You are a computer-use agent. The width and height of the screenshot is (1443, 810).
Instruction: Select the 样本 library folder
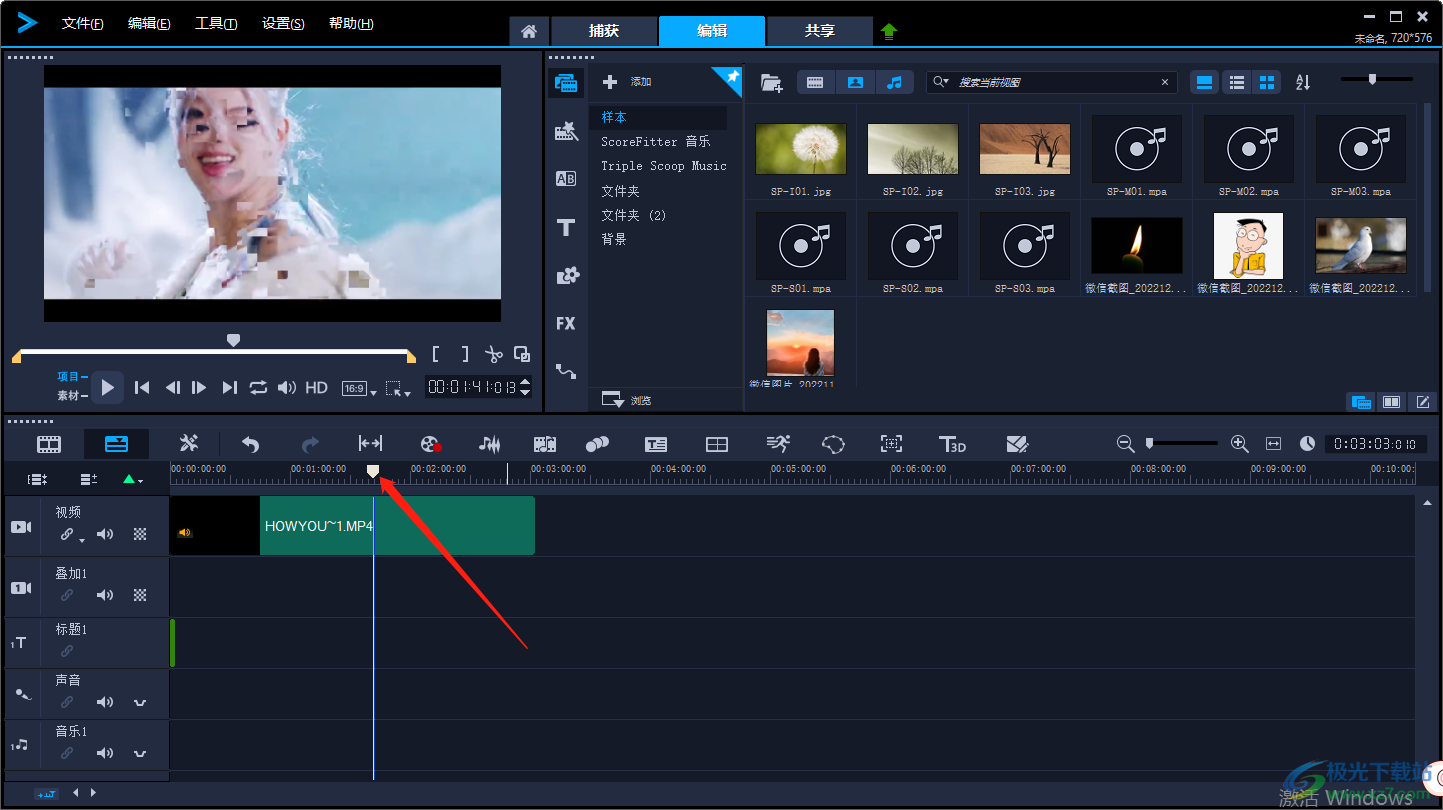pos(658,118)
